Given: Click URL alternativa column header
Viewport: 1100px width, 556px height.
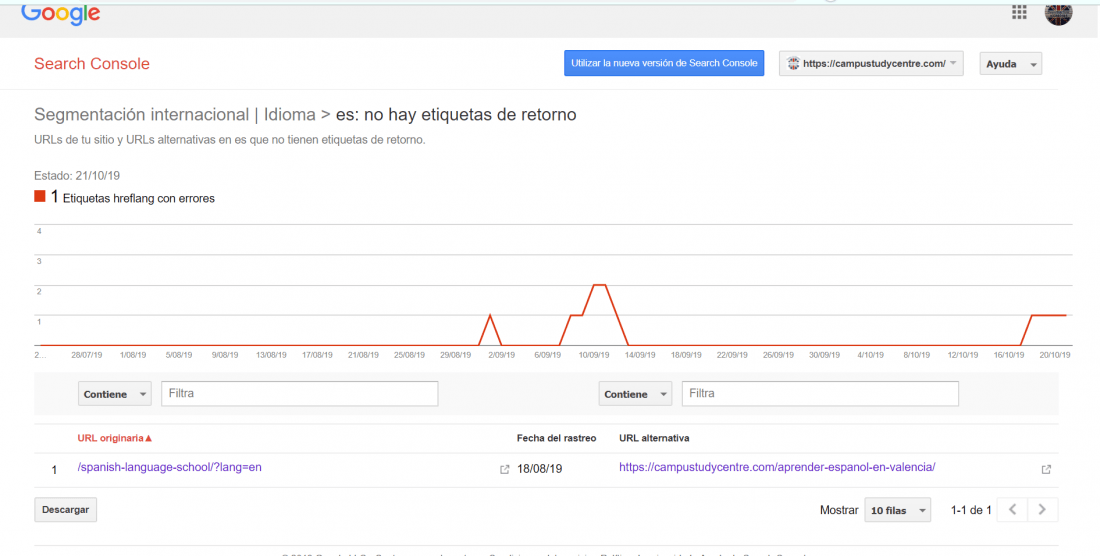Looking at the screenshot, I should pyautogui.click(x=654, y=438).
